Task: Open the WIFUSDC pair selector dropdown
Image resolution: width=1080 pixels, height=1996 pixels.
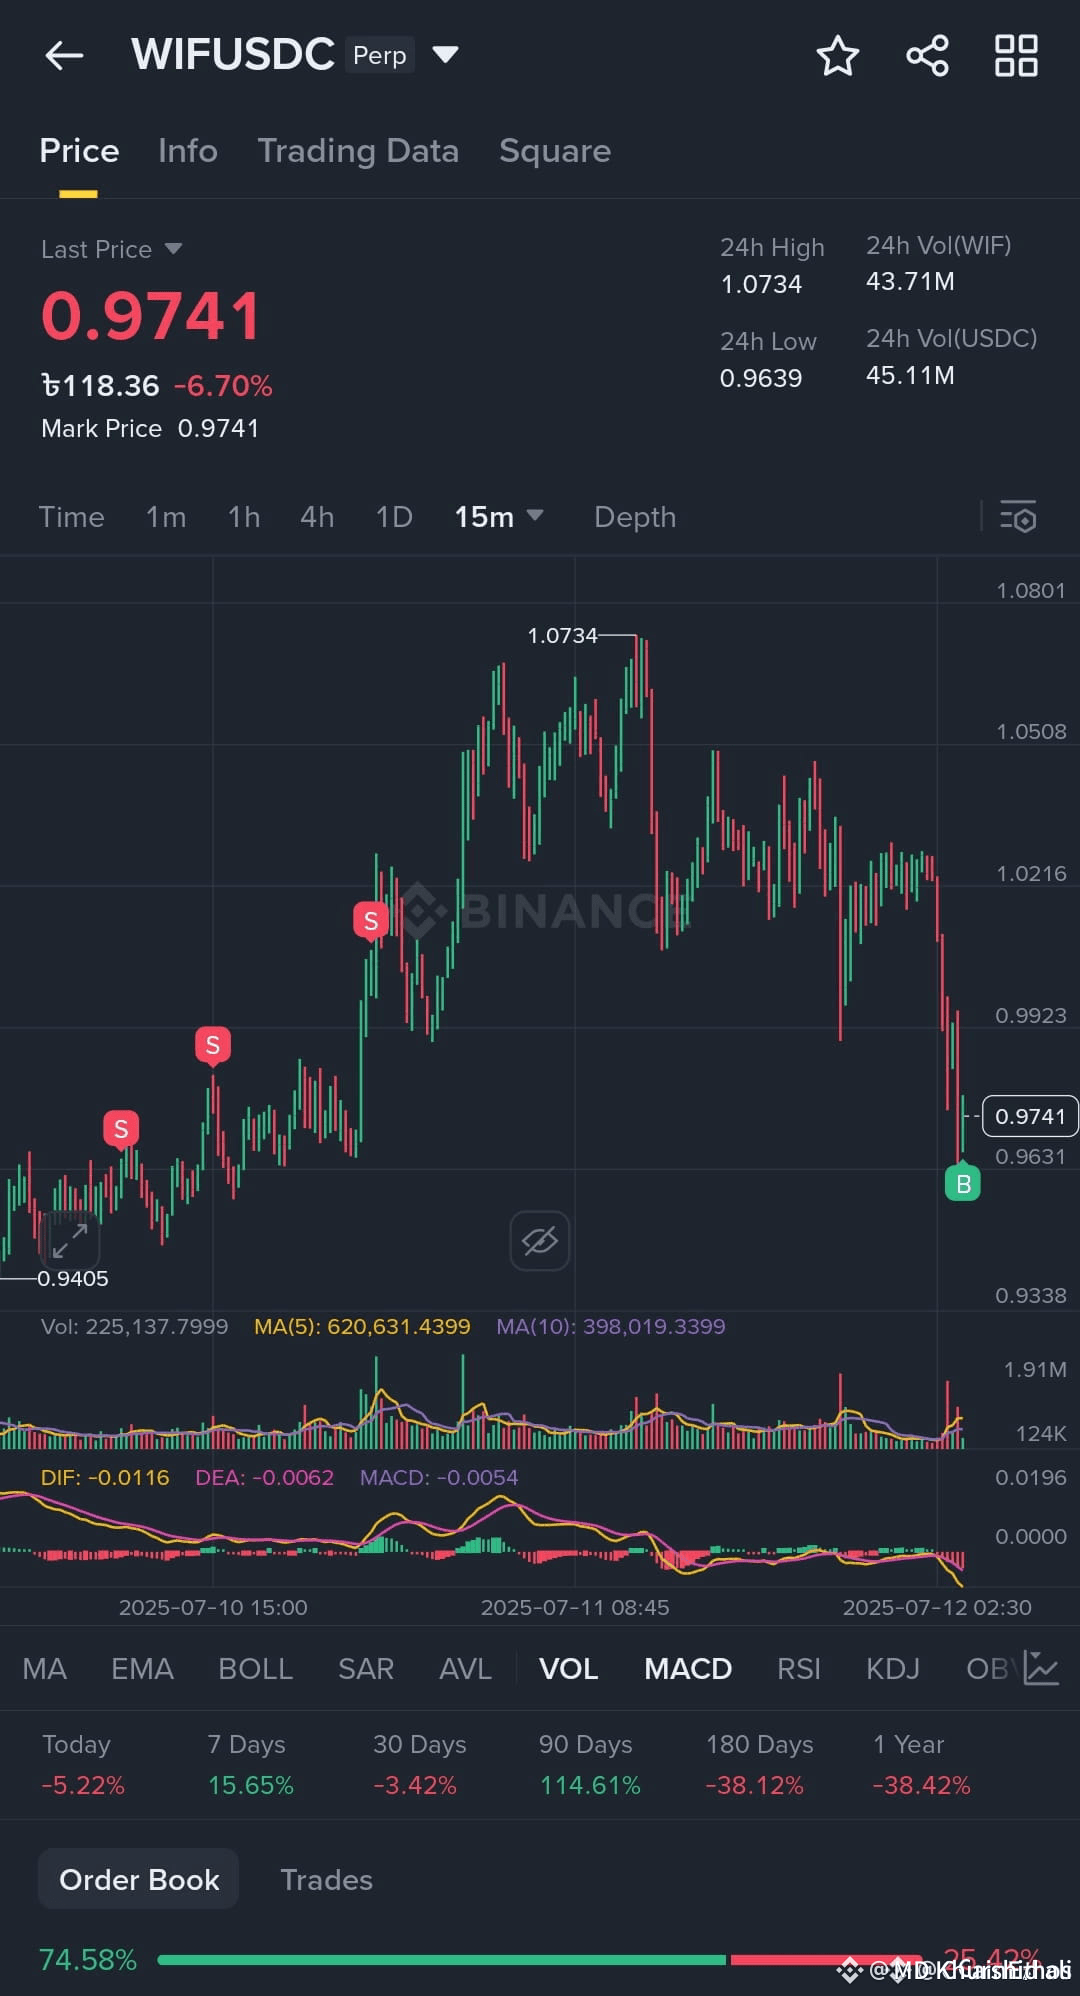Action: [x=445, y=54]
